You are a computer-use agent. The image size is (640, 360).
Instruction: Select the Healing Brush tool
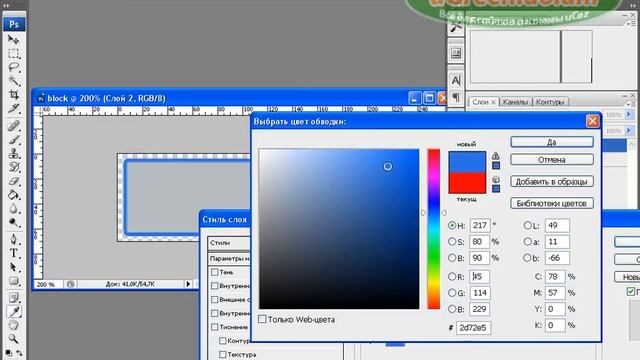13,126
